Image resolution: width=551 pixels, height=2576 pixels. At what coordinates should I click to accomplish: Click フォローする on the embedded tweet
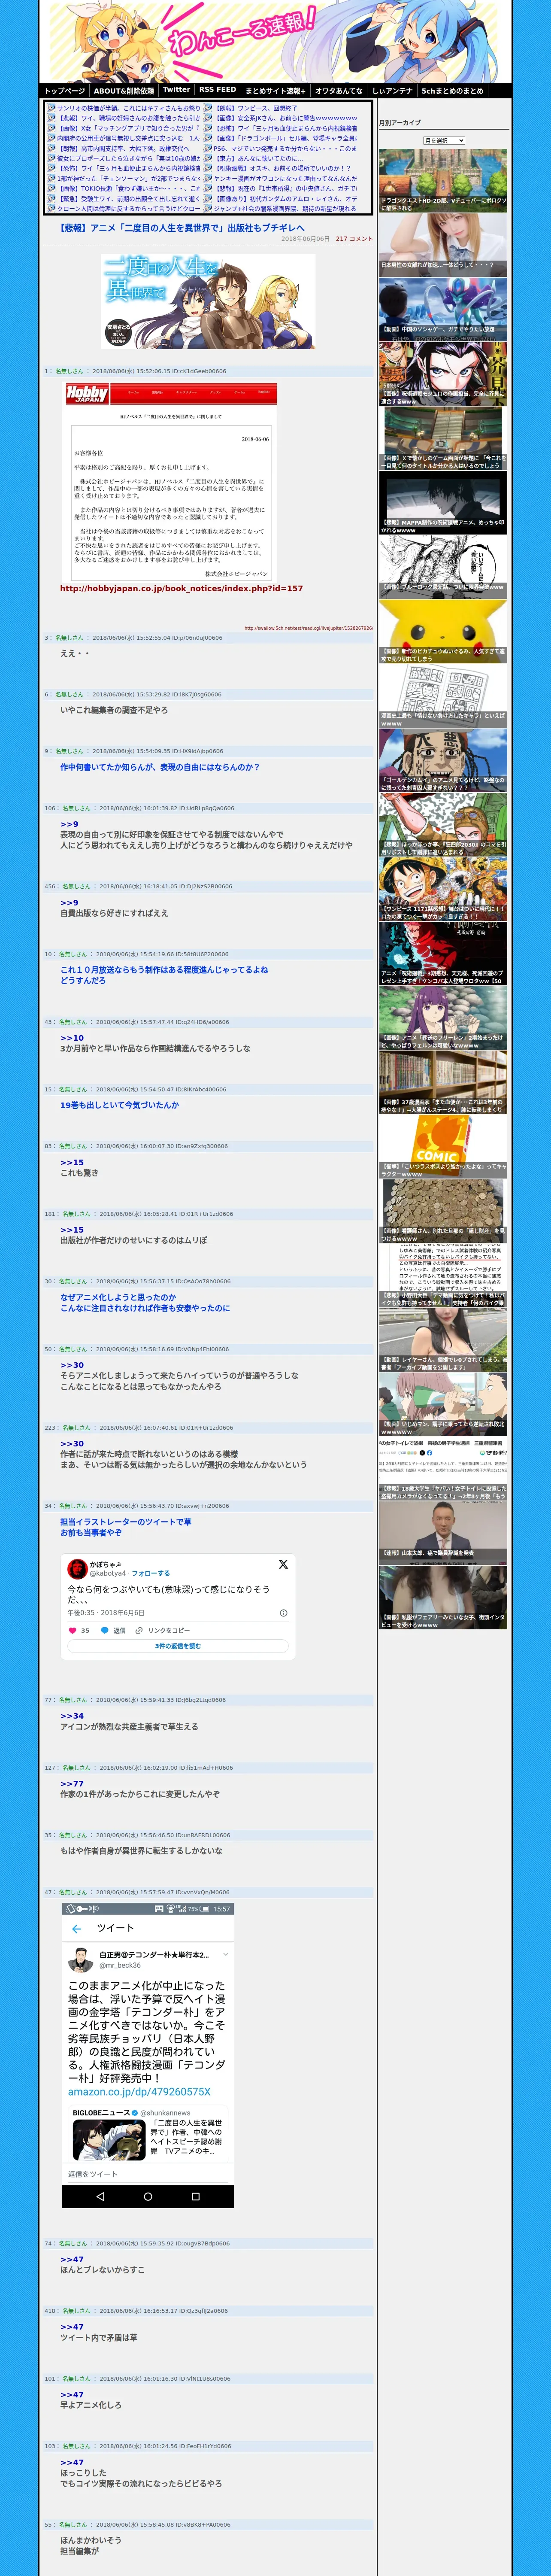pos(151,1573)
